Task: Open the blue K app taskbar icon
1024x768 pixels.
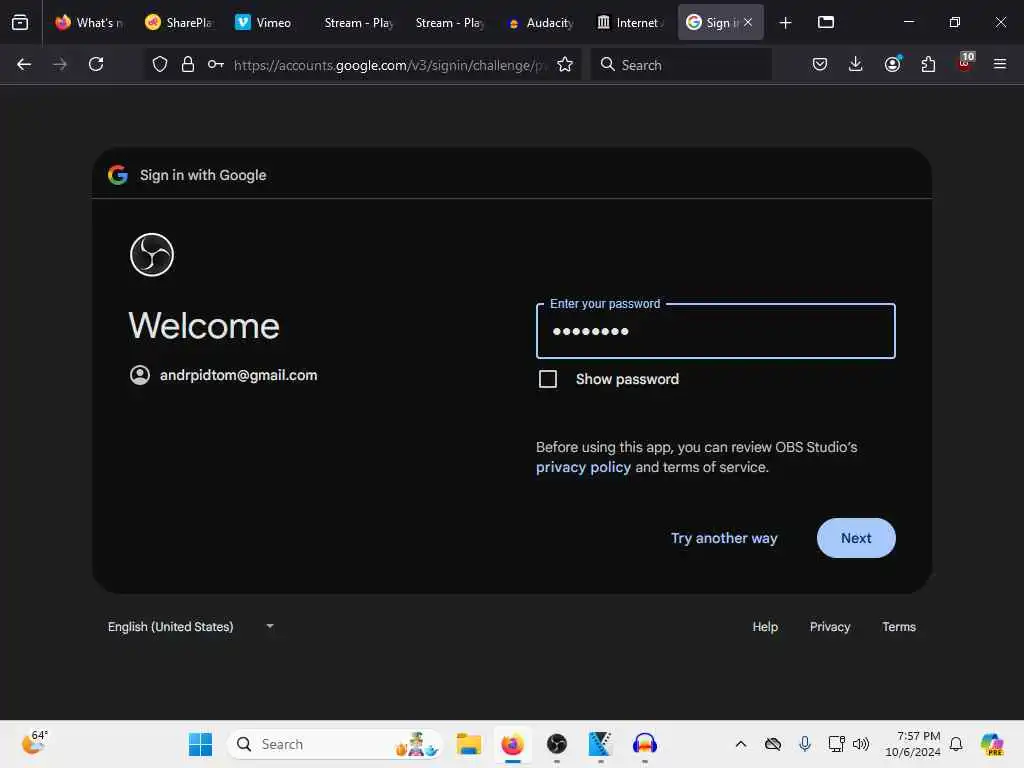Action: pyautogui.click(x=600, y=744)
